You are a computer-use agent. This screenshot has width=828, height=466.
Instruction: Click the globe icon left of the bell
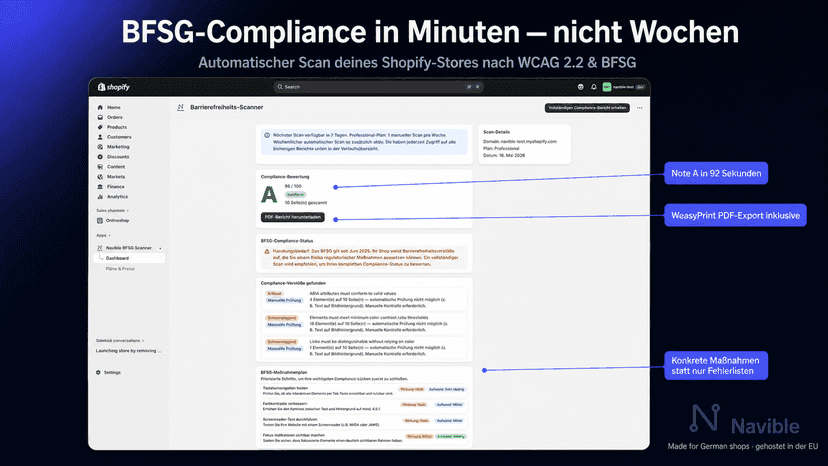coord(580,87)
